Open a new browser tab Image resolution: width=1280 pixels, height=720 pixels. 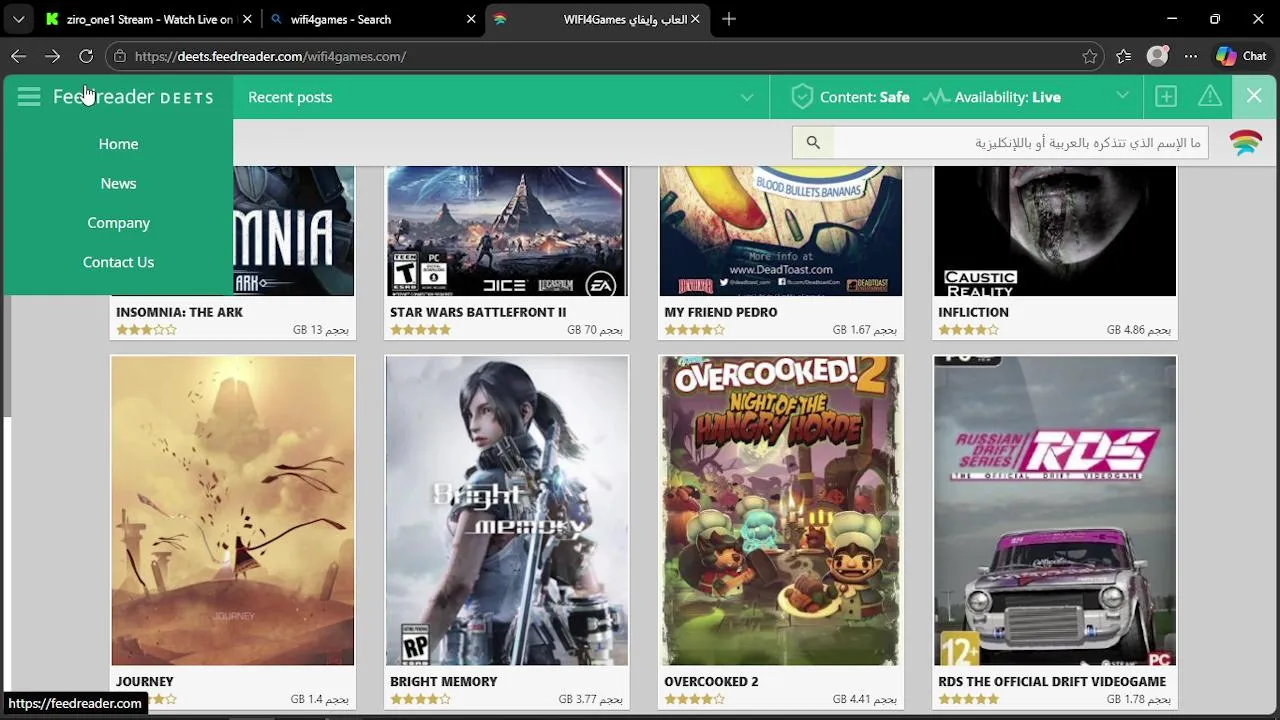point(729,19)
